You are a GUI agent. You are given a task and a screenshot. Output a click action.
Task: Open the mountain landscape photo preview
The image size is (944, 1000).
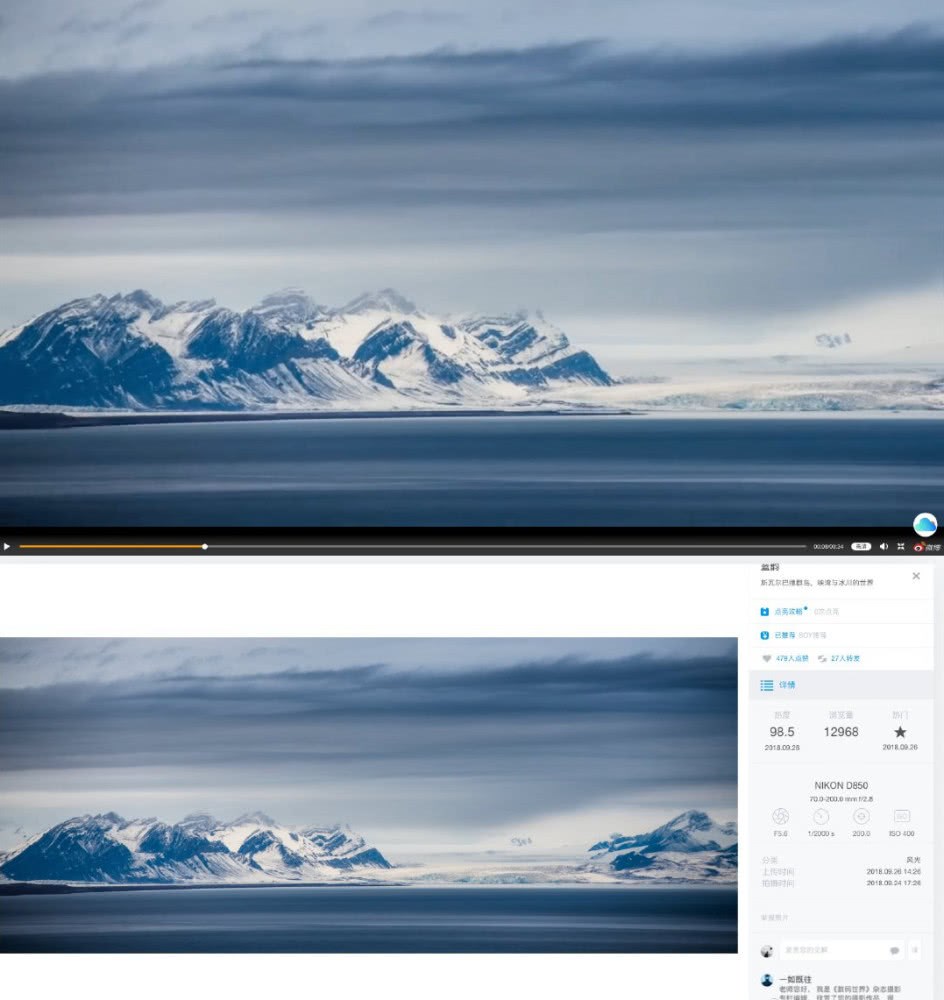(x=368, y=795)
